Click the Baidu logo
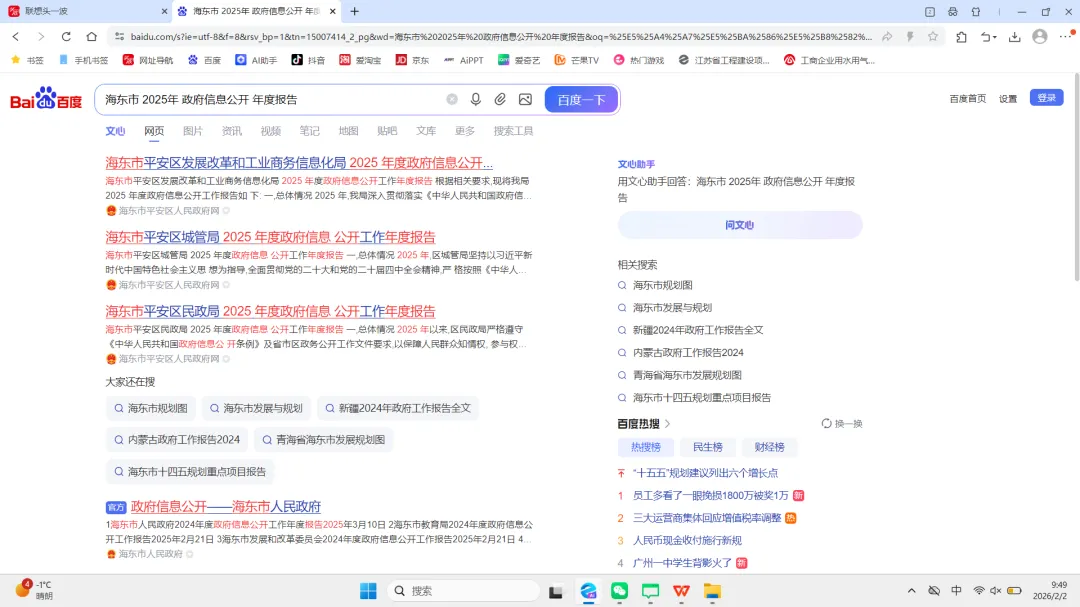 [x=46, y=99]
